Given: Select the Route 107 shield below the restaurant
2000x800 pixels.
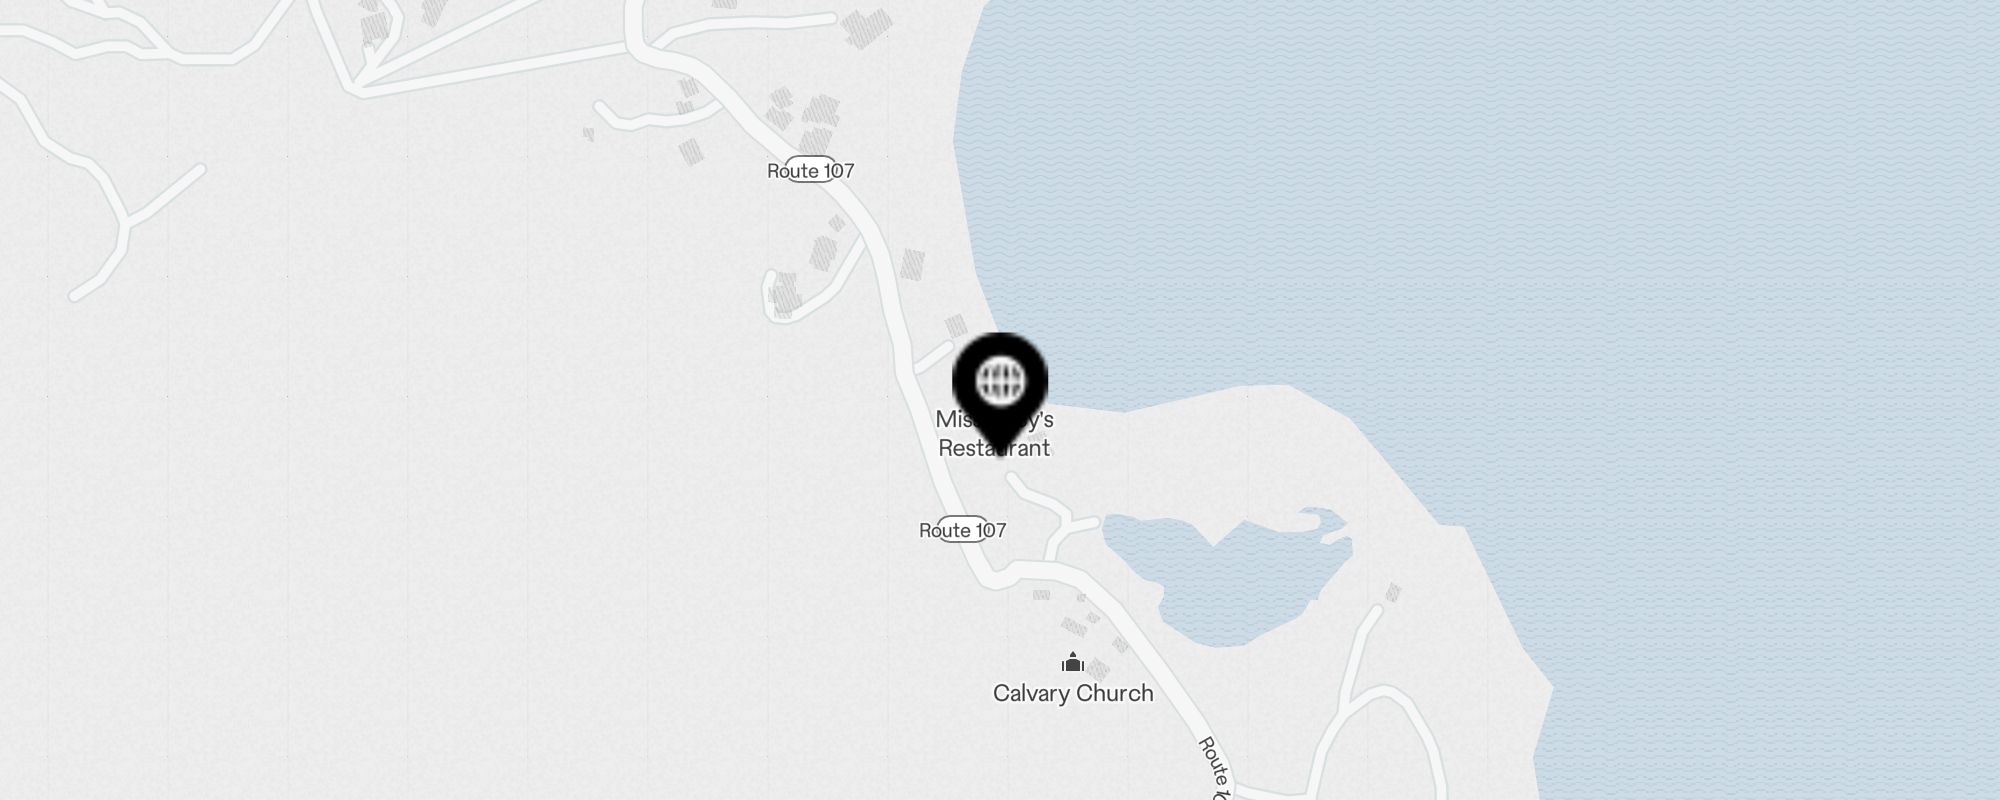Looking at the screenshot, I should 962,530.
